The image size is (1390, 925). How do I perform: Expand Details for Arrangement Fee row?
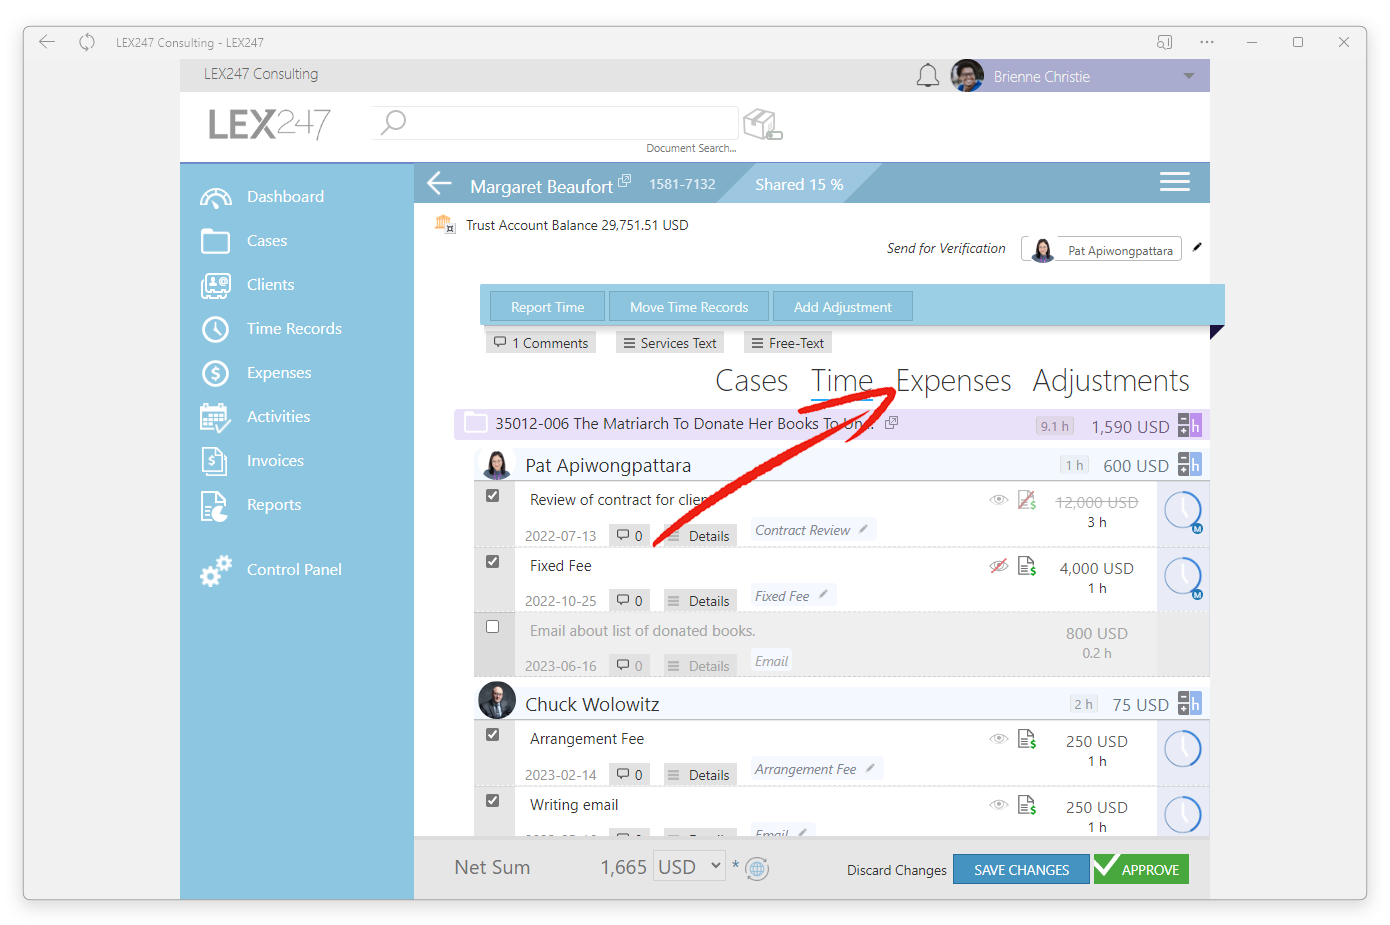pos(699,775)
